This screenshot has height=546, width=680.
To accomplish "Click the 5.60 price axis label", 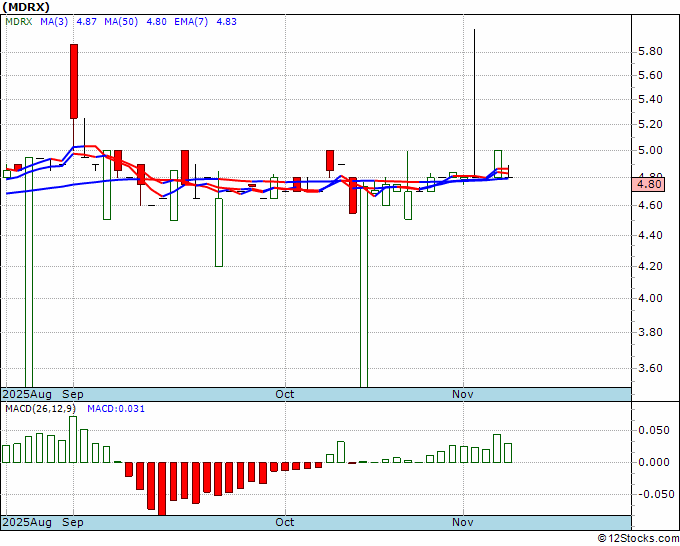I will [651, 75].
